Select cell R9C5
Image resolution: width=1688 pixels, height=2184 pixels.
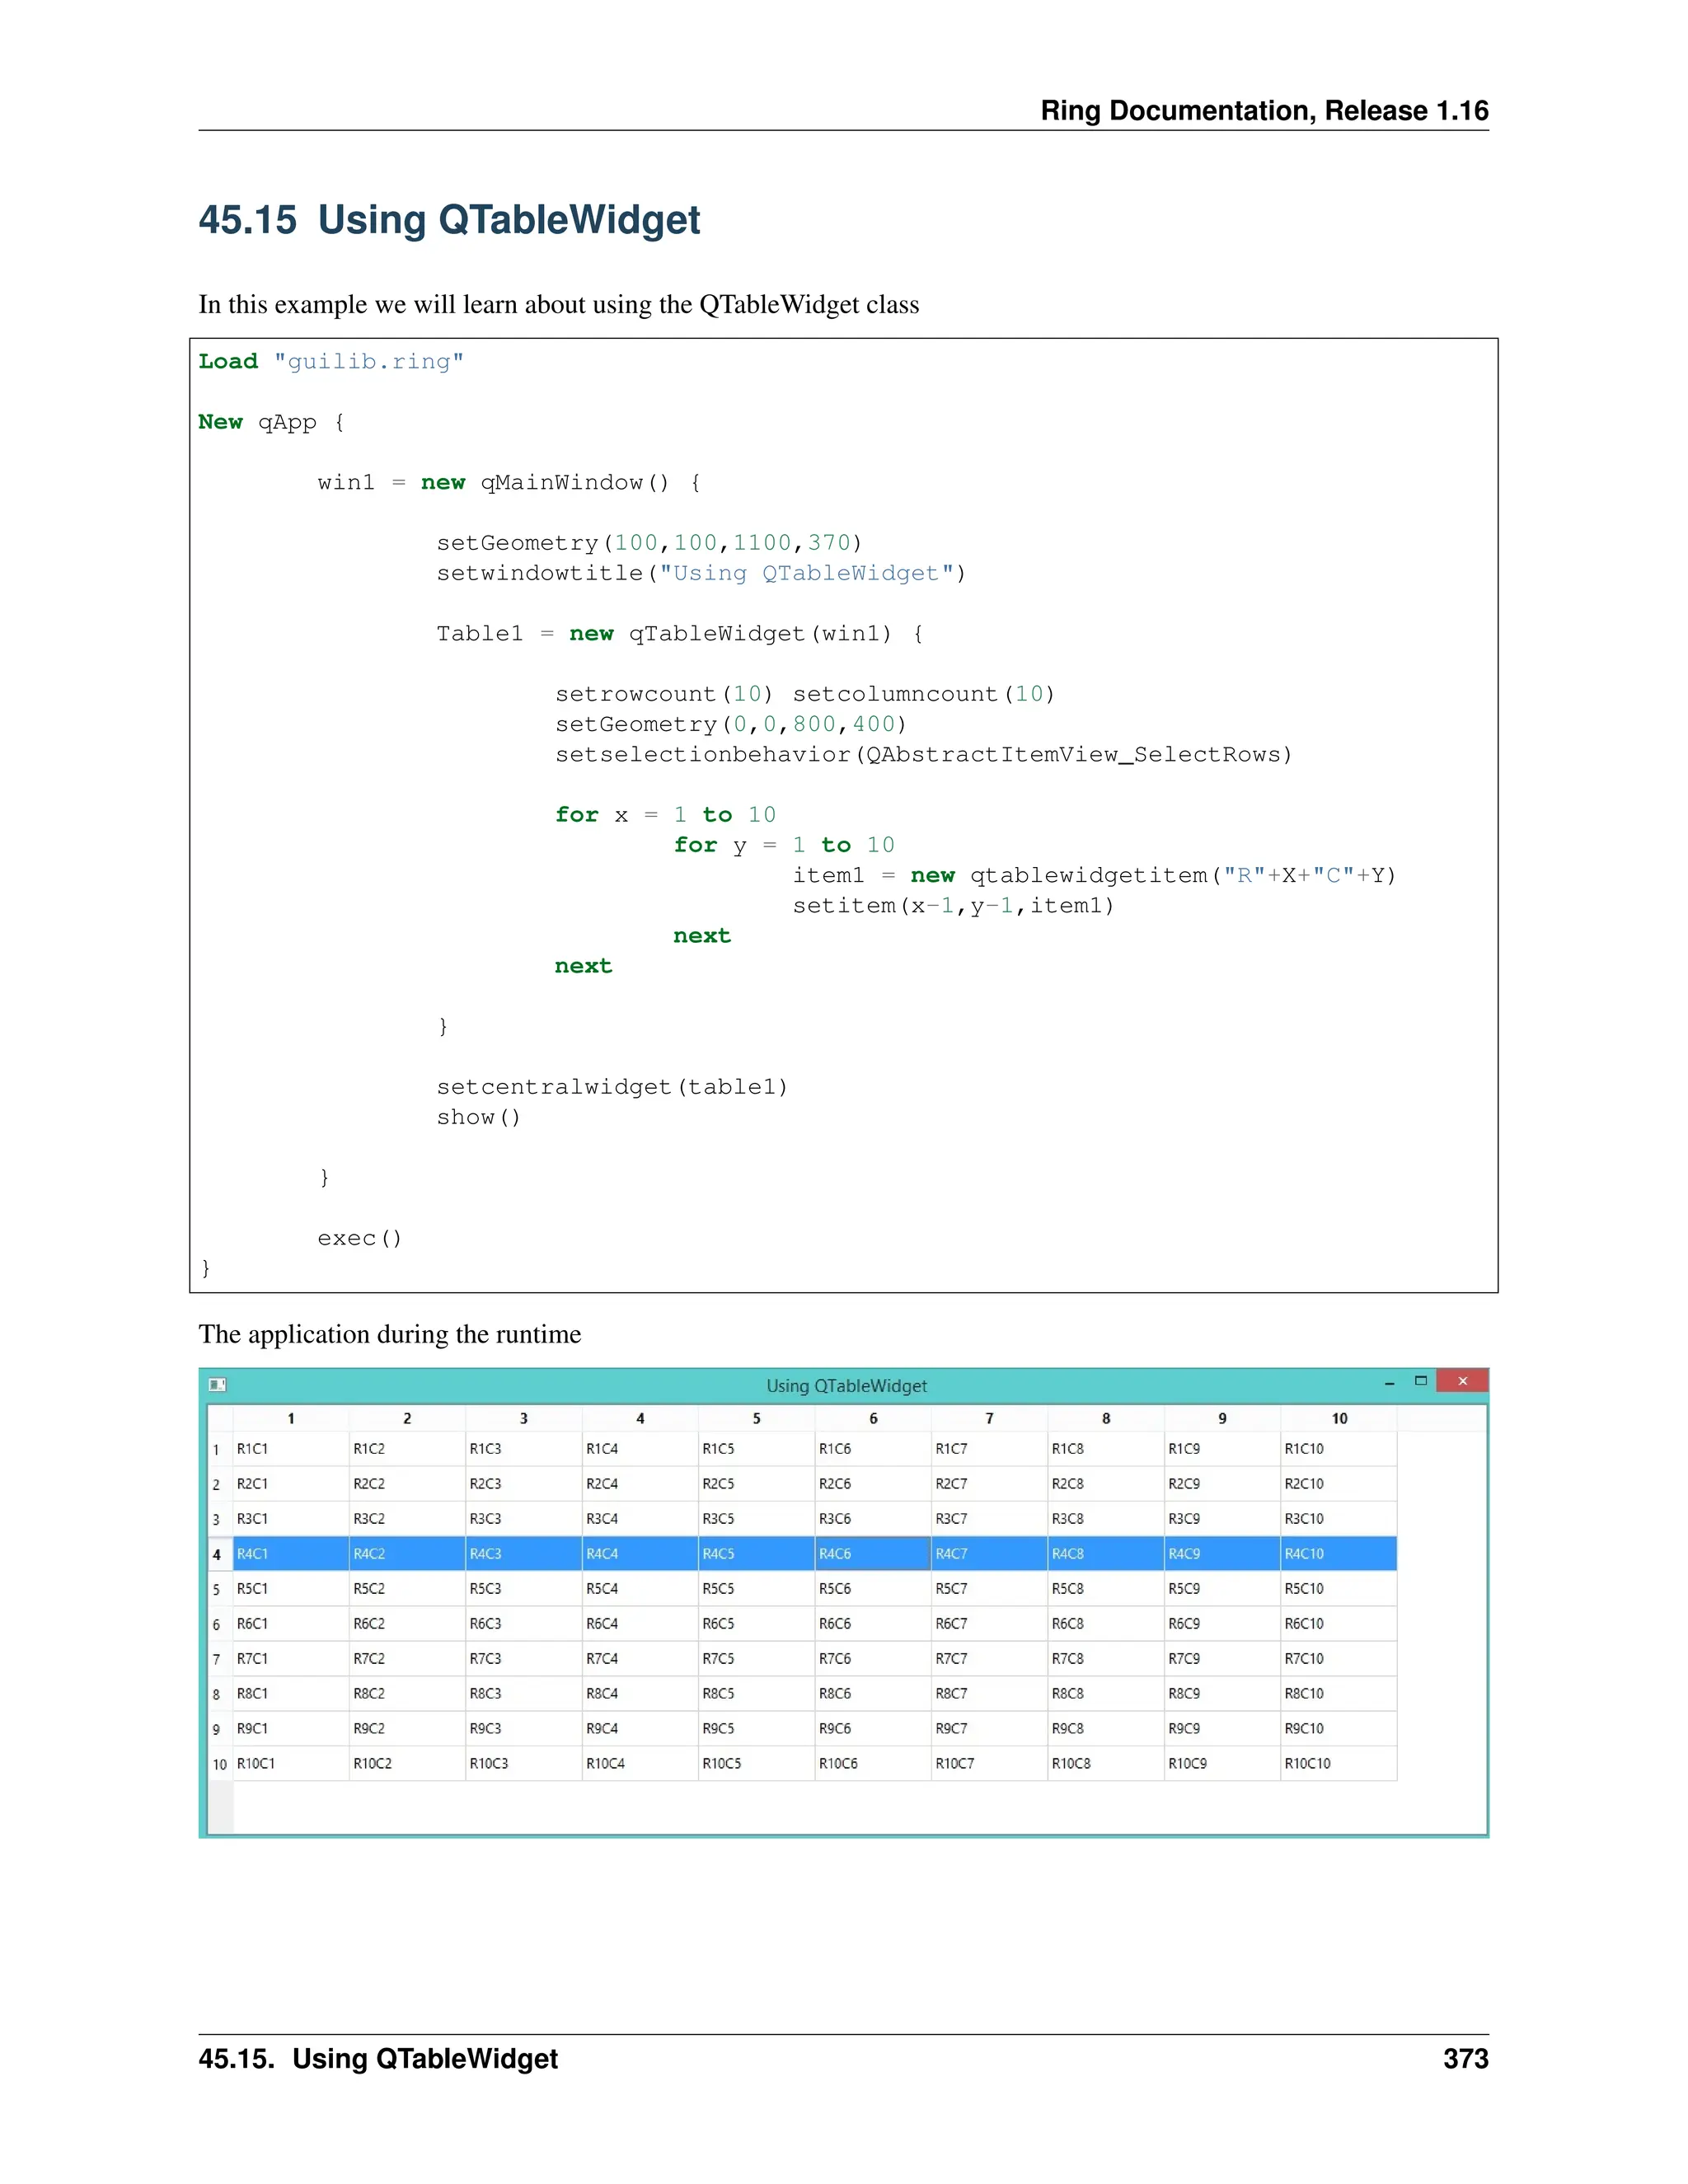(756, 1729)
